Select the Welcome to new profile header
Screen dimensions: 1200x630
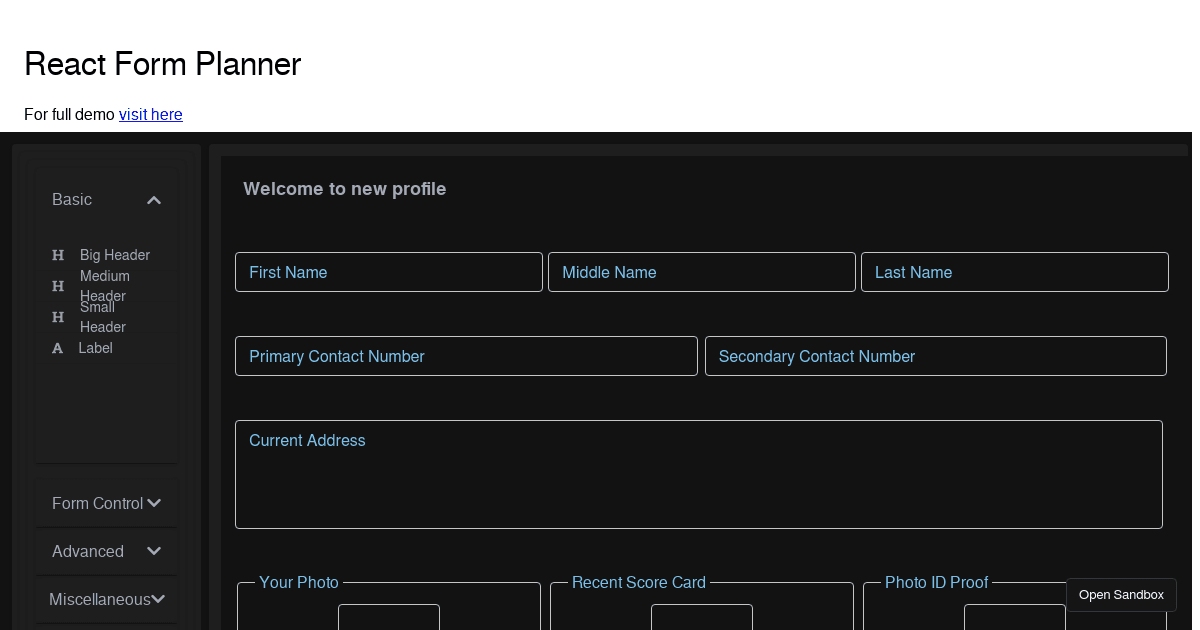[x=345, y=189]
